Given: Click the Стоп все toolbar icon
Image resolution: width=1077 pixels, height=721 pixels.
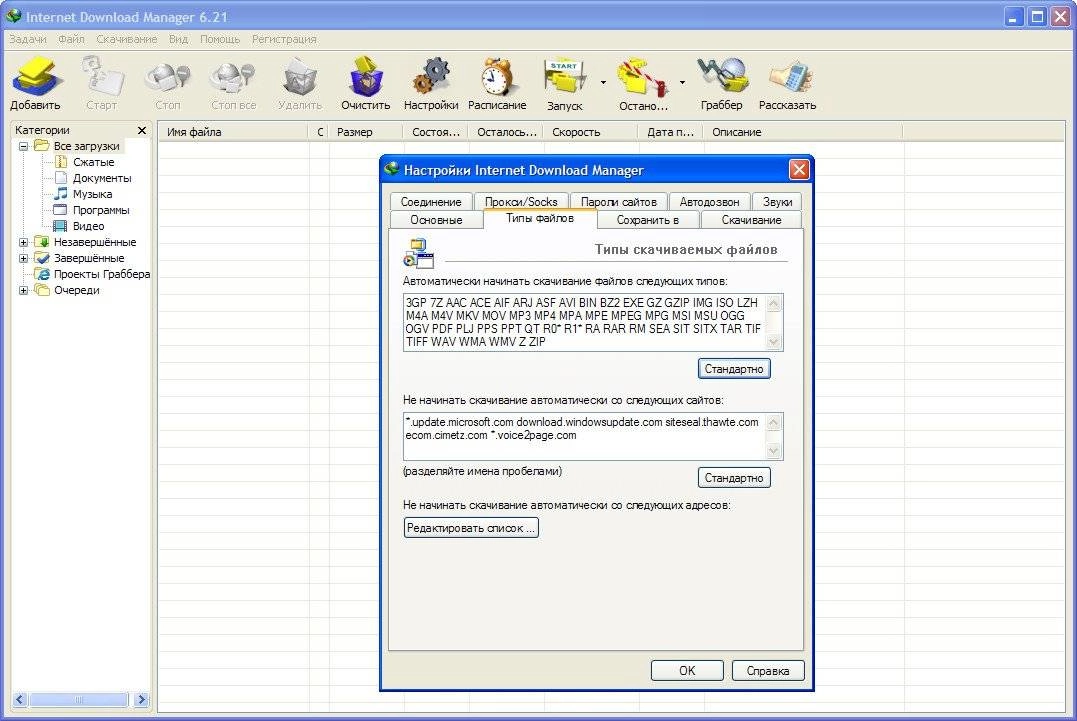Looking at the screenshot, I should pyautogui.click(x=234, y=83).
